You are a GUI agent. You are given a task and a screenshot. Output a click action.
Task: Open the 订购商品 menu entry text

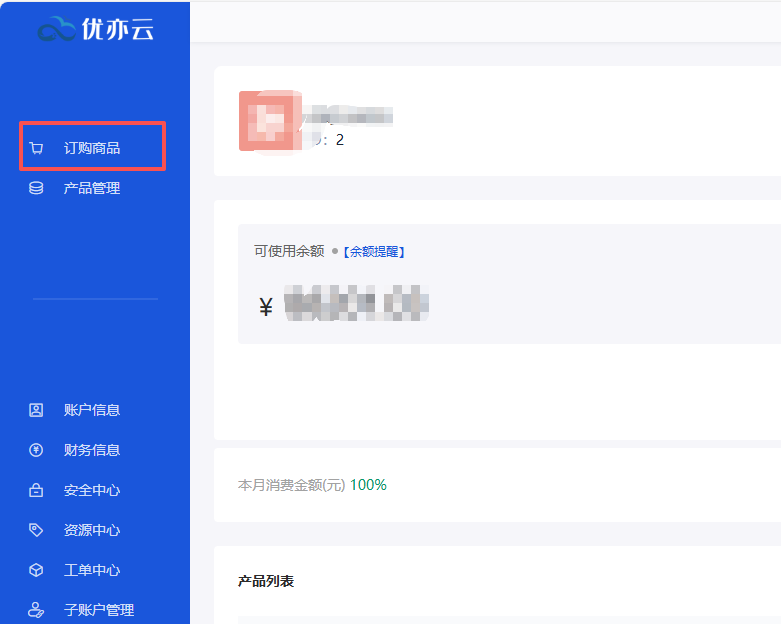(x=92, y=148)
